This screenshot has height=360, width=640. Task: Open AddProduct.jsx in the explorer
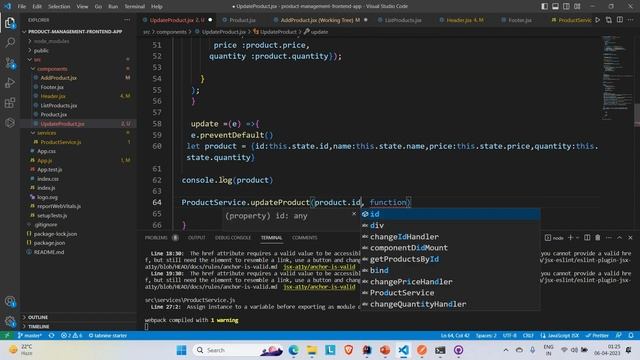click(58, 78)
